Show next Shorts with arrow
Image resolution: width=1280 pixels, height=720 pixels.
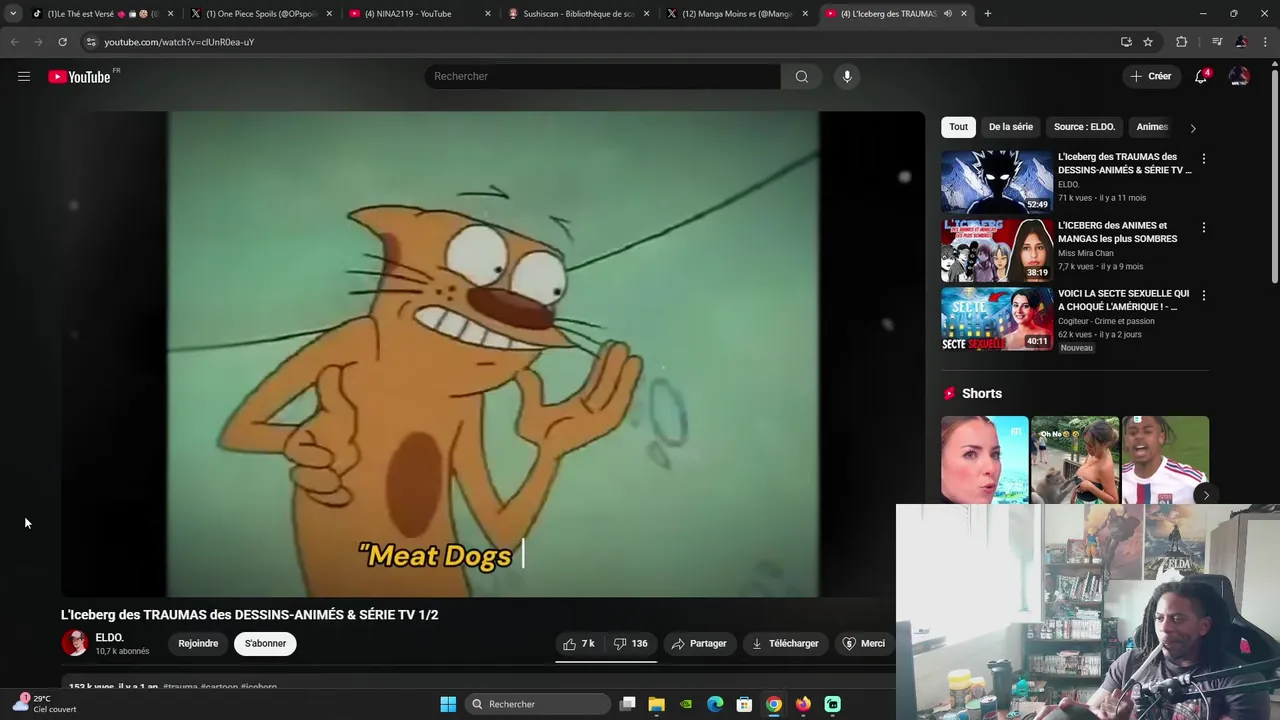pyautogui.click(x=1206, y=495)
